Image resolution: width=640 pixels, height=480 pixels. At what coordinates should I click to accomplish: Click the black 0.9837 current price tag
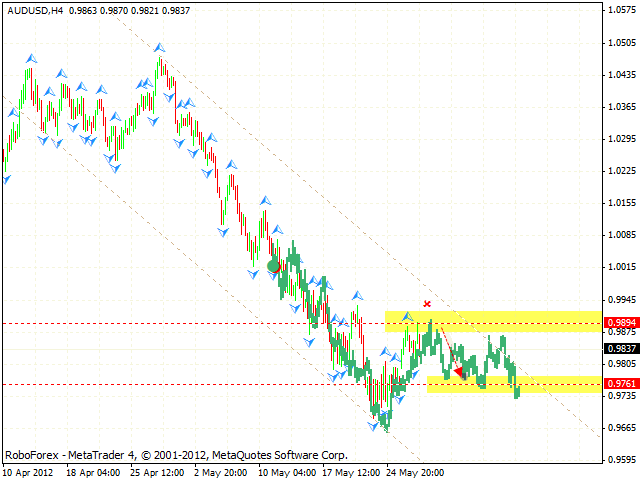(619, 349)
